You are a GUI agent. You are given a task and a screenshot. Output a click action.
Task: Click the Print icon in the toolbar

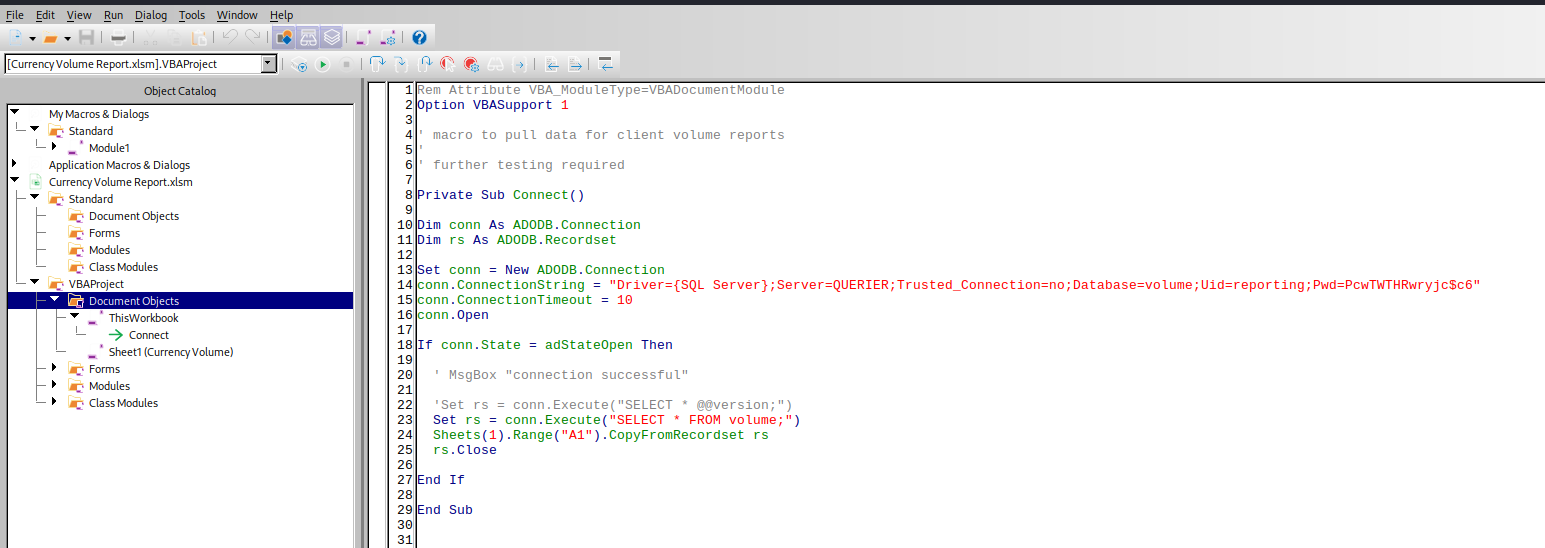pyautogui.click(x=118, y=38)
